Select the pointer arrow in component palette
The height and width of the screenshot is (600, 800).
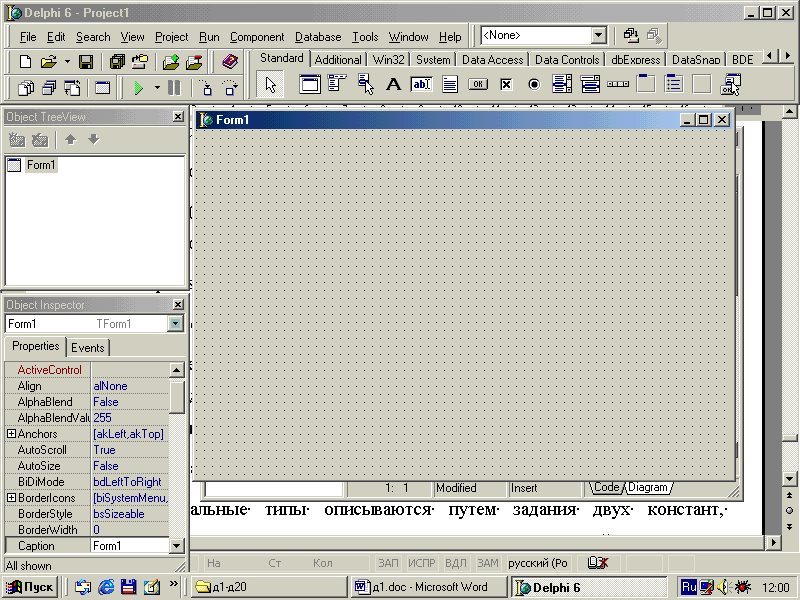pos(270,84)
